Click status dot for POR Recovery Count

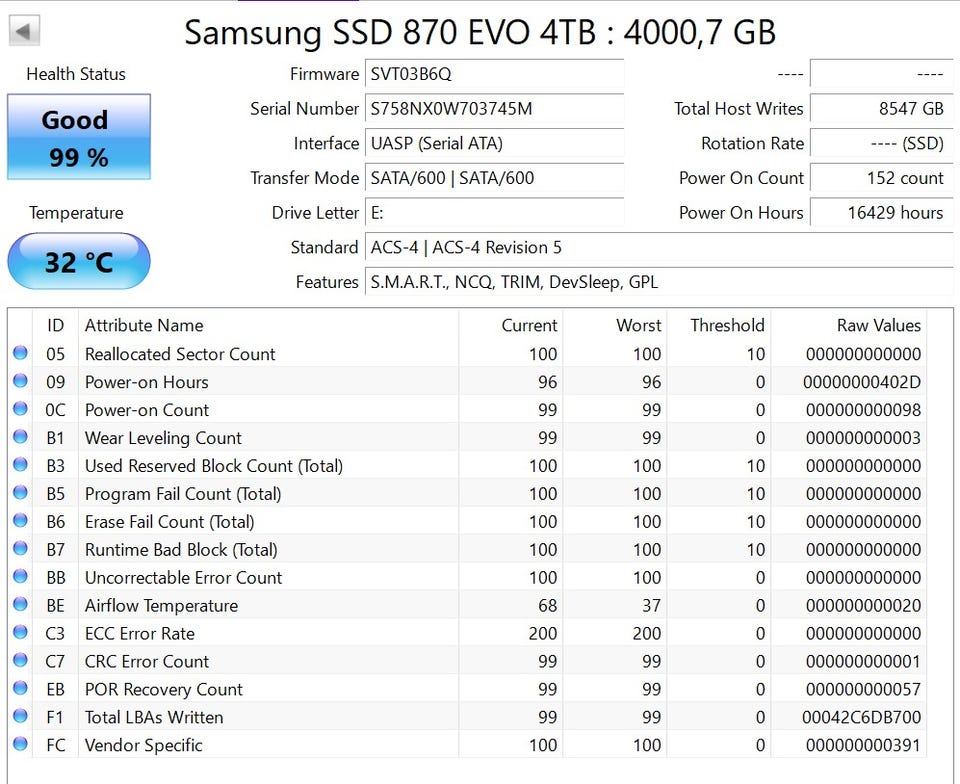[20, 688]
